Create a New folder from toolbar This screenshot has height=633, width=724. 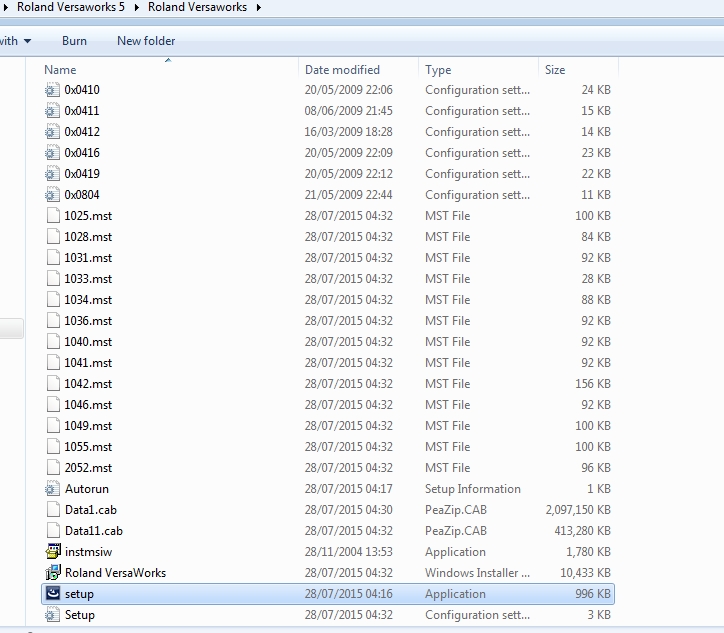click(x=146, y=41)
